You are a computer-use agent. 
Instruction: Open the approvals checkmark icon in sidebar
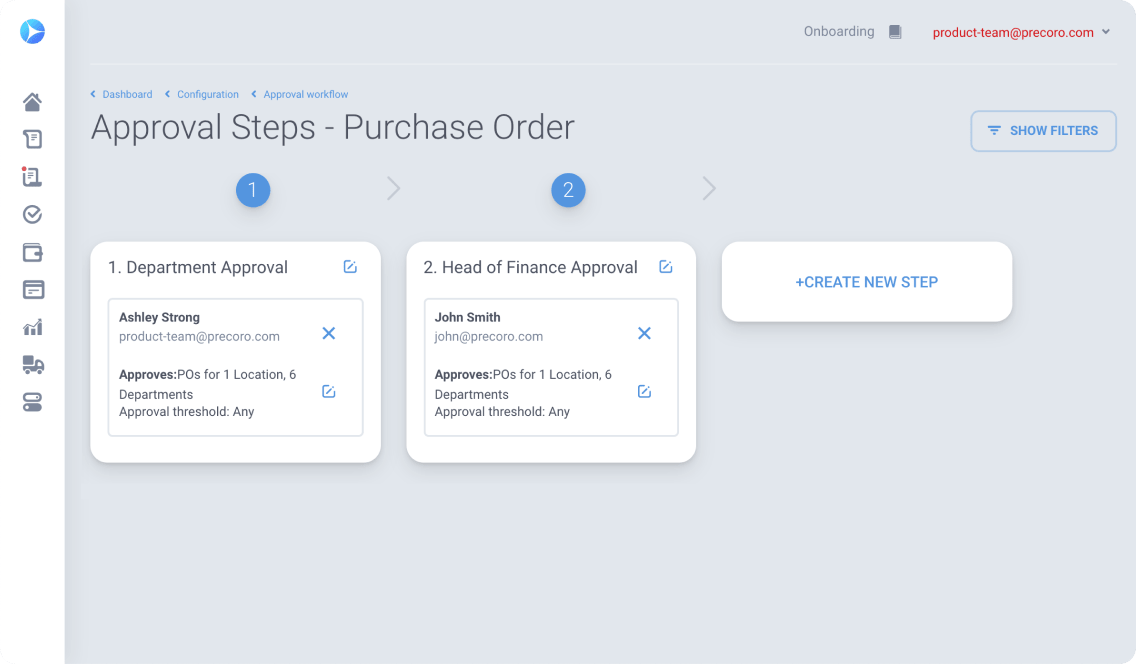[32, 214]
